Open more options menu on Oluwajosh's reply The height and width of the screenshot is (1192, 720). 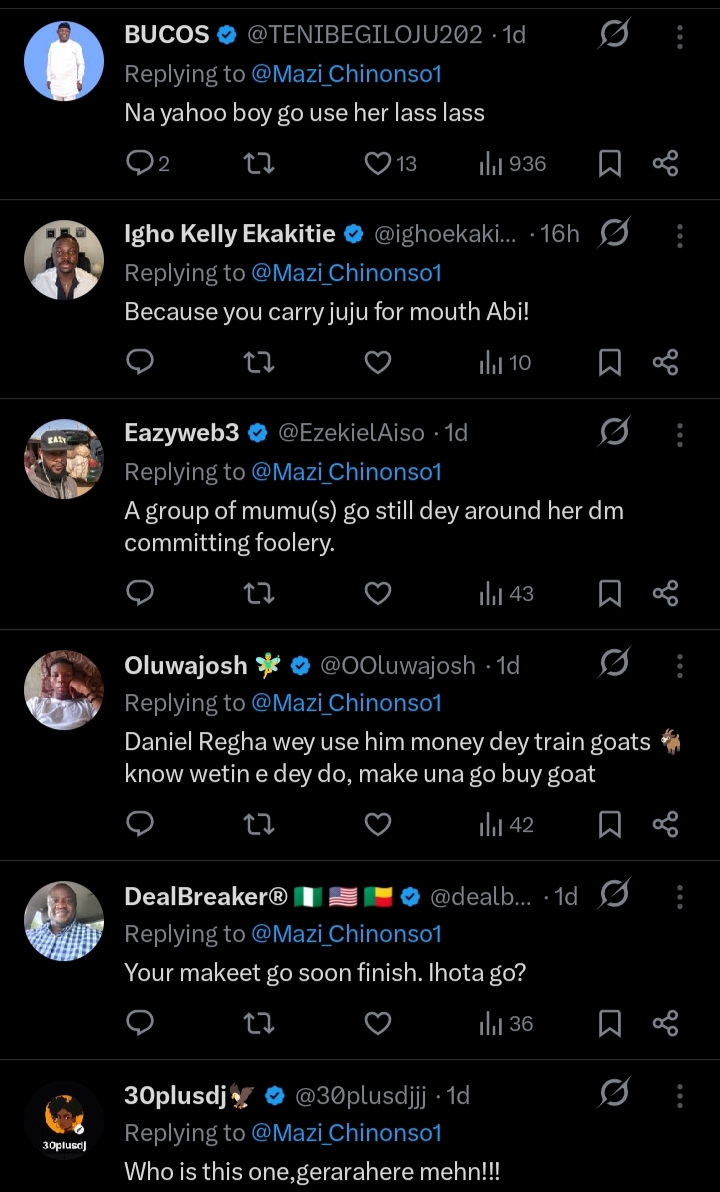(680, 666)
